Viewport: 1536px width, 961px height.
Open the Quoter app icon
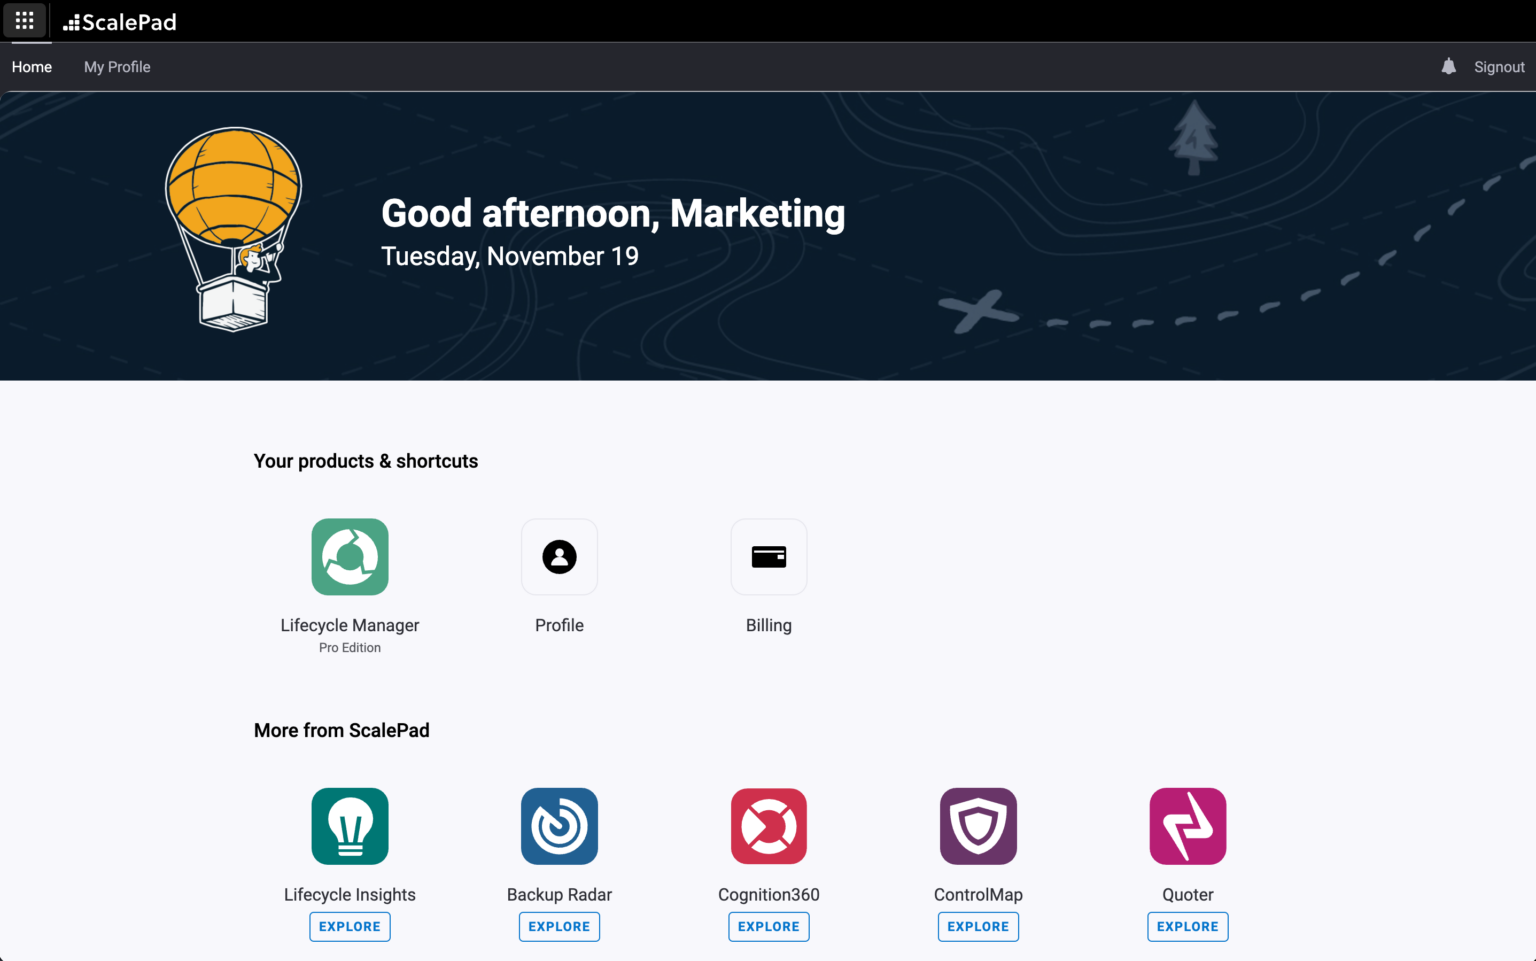click(x=1187, y=826)
